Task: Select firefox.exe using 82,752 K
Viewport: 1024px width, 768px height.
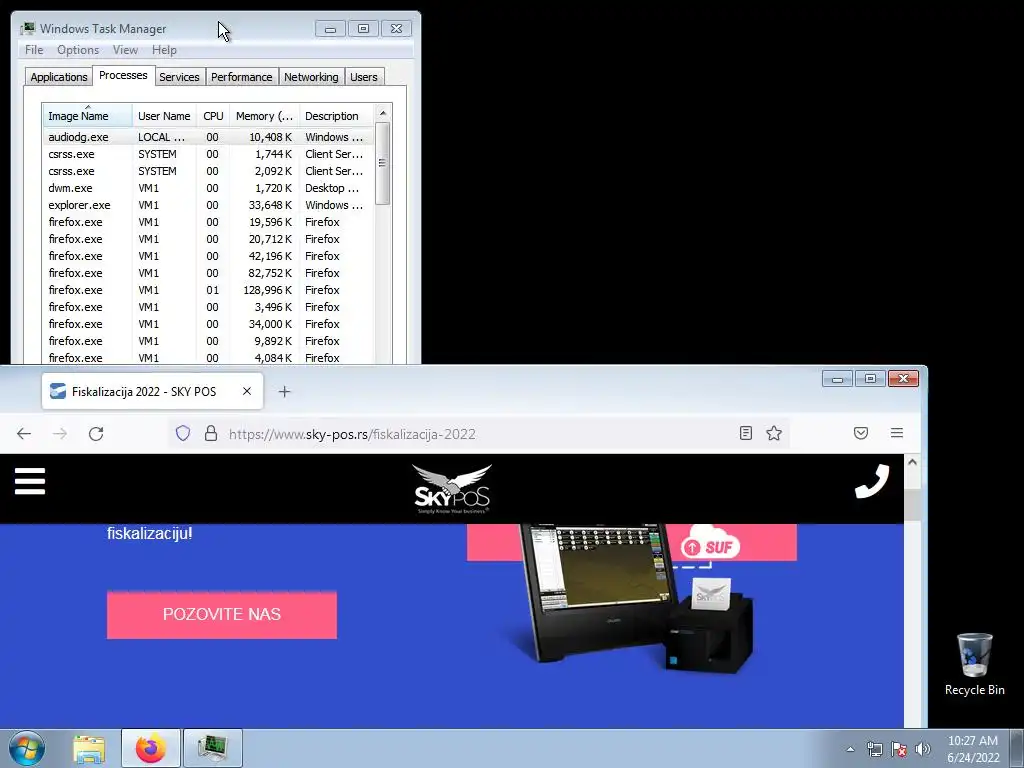Action: (208, 273)
